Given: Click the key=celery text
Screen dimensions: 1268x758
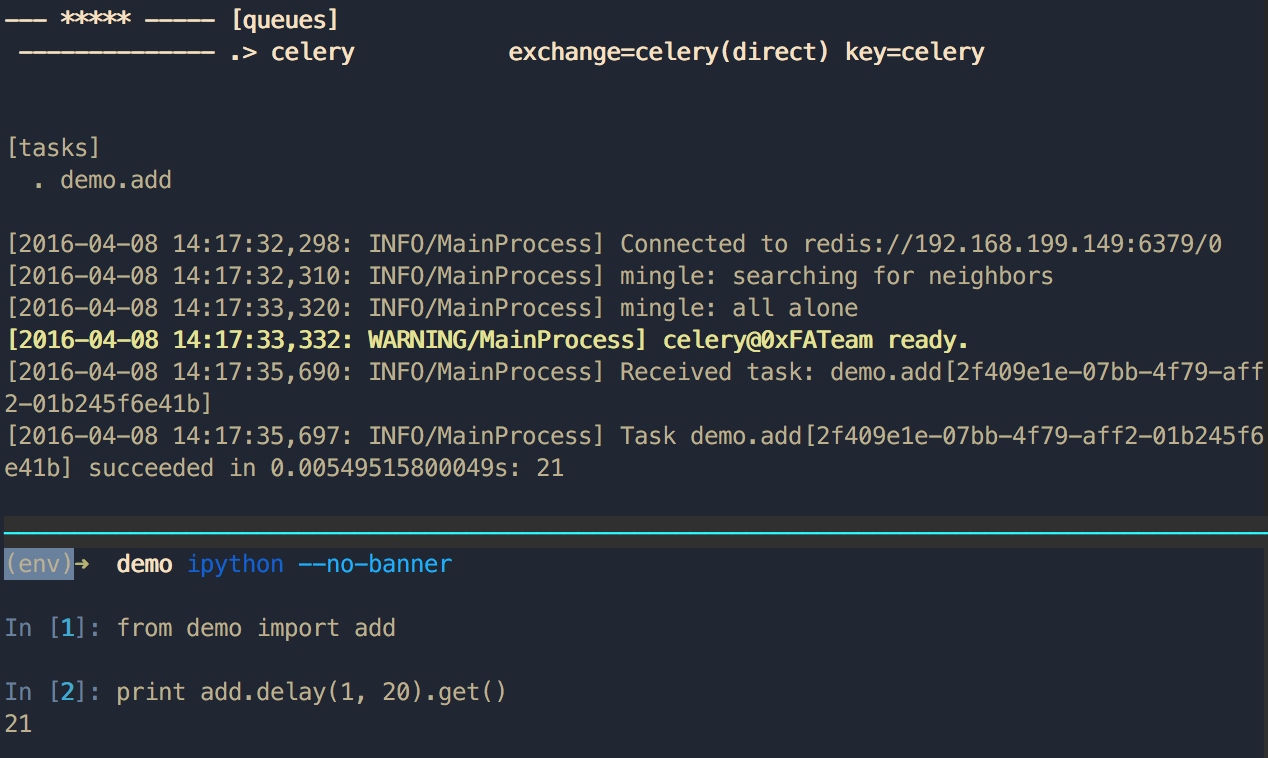Looking at the screenshot, I should pos(914,52).
